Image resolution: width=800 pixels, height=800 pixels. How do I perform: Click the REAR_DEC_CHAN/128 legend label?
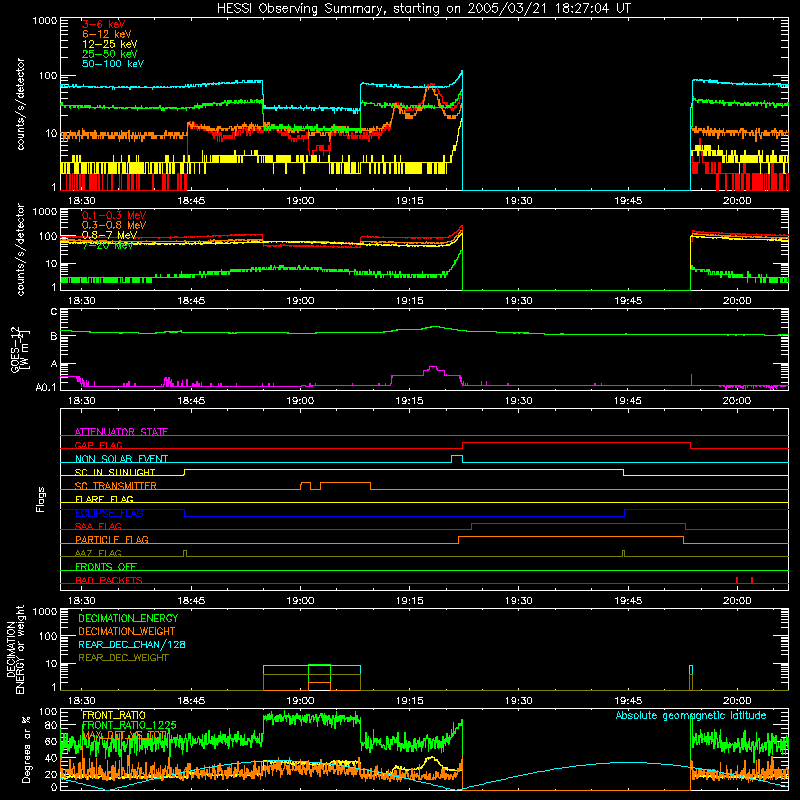[132, 644]
